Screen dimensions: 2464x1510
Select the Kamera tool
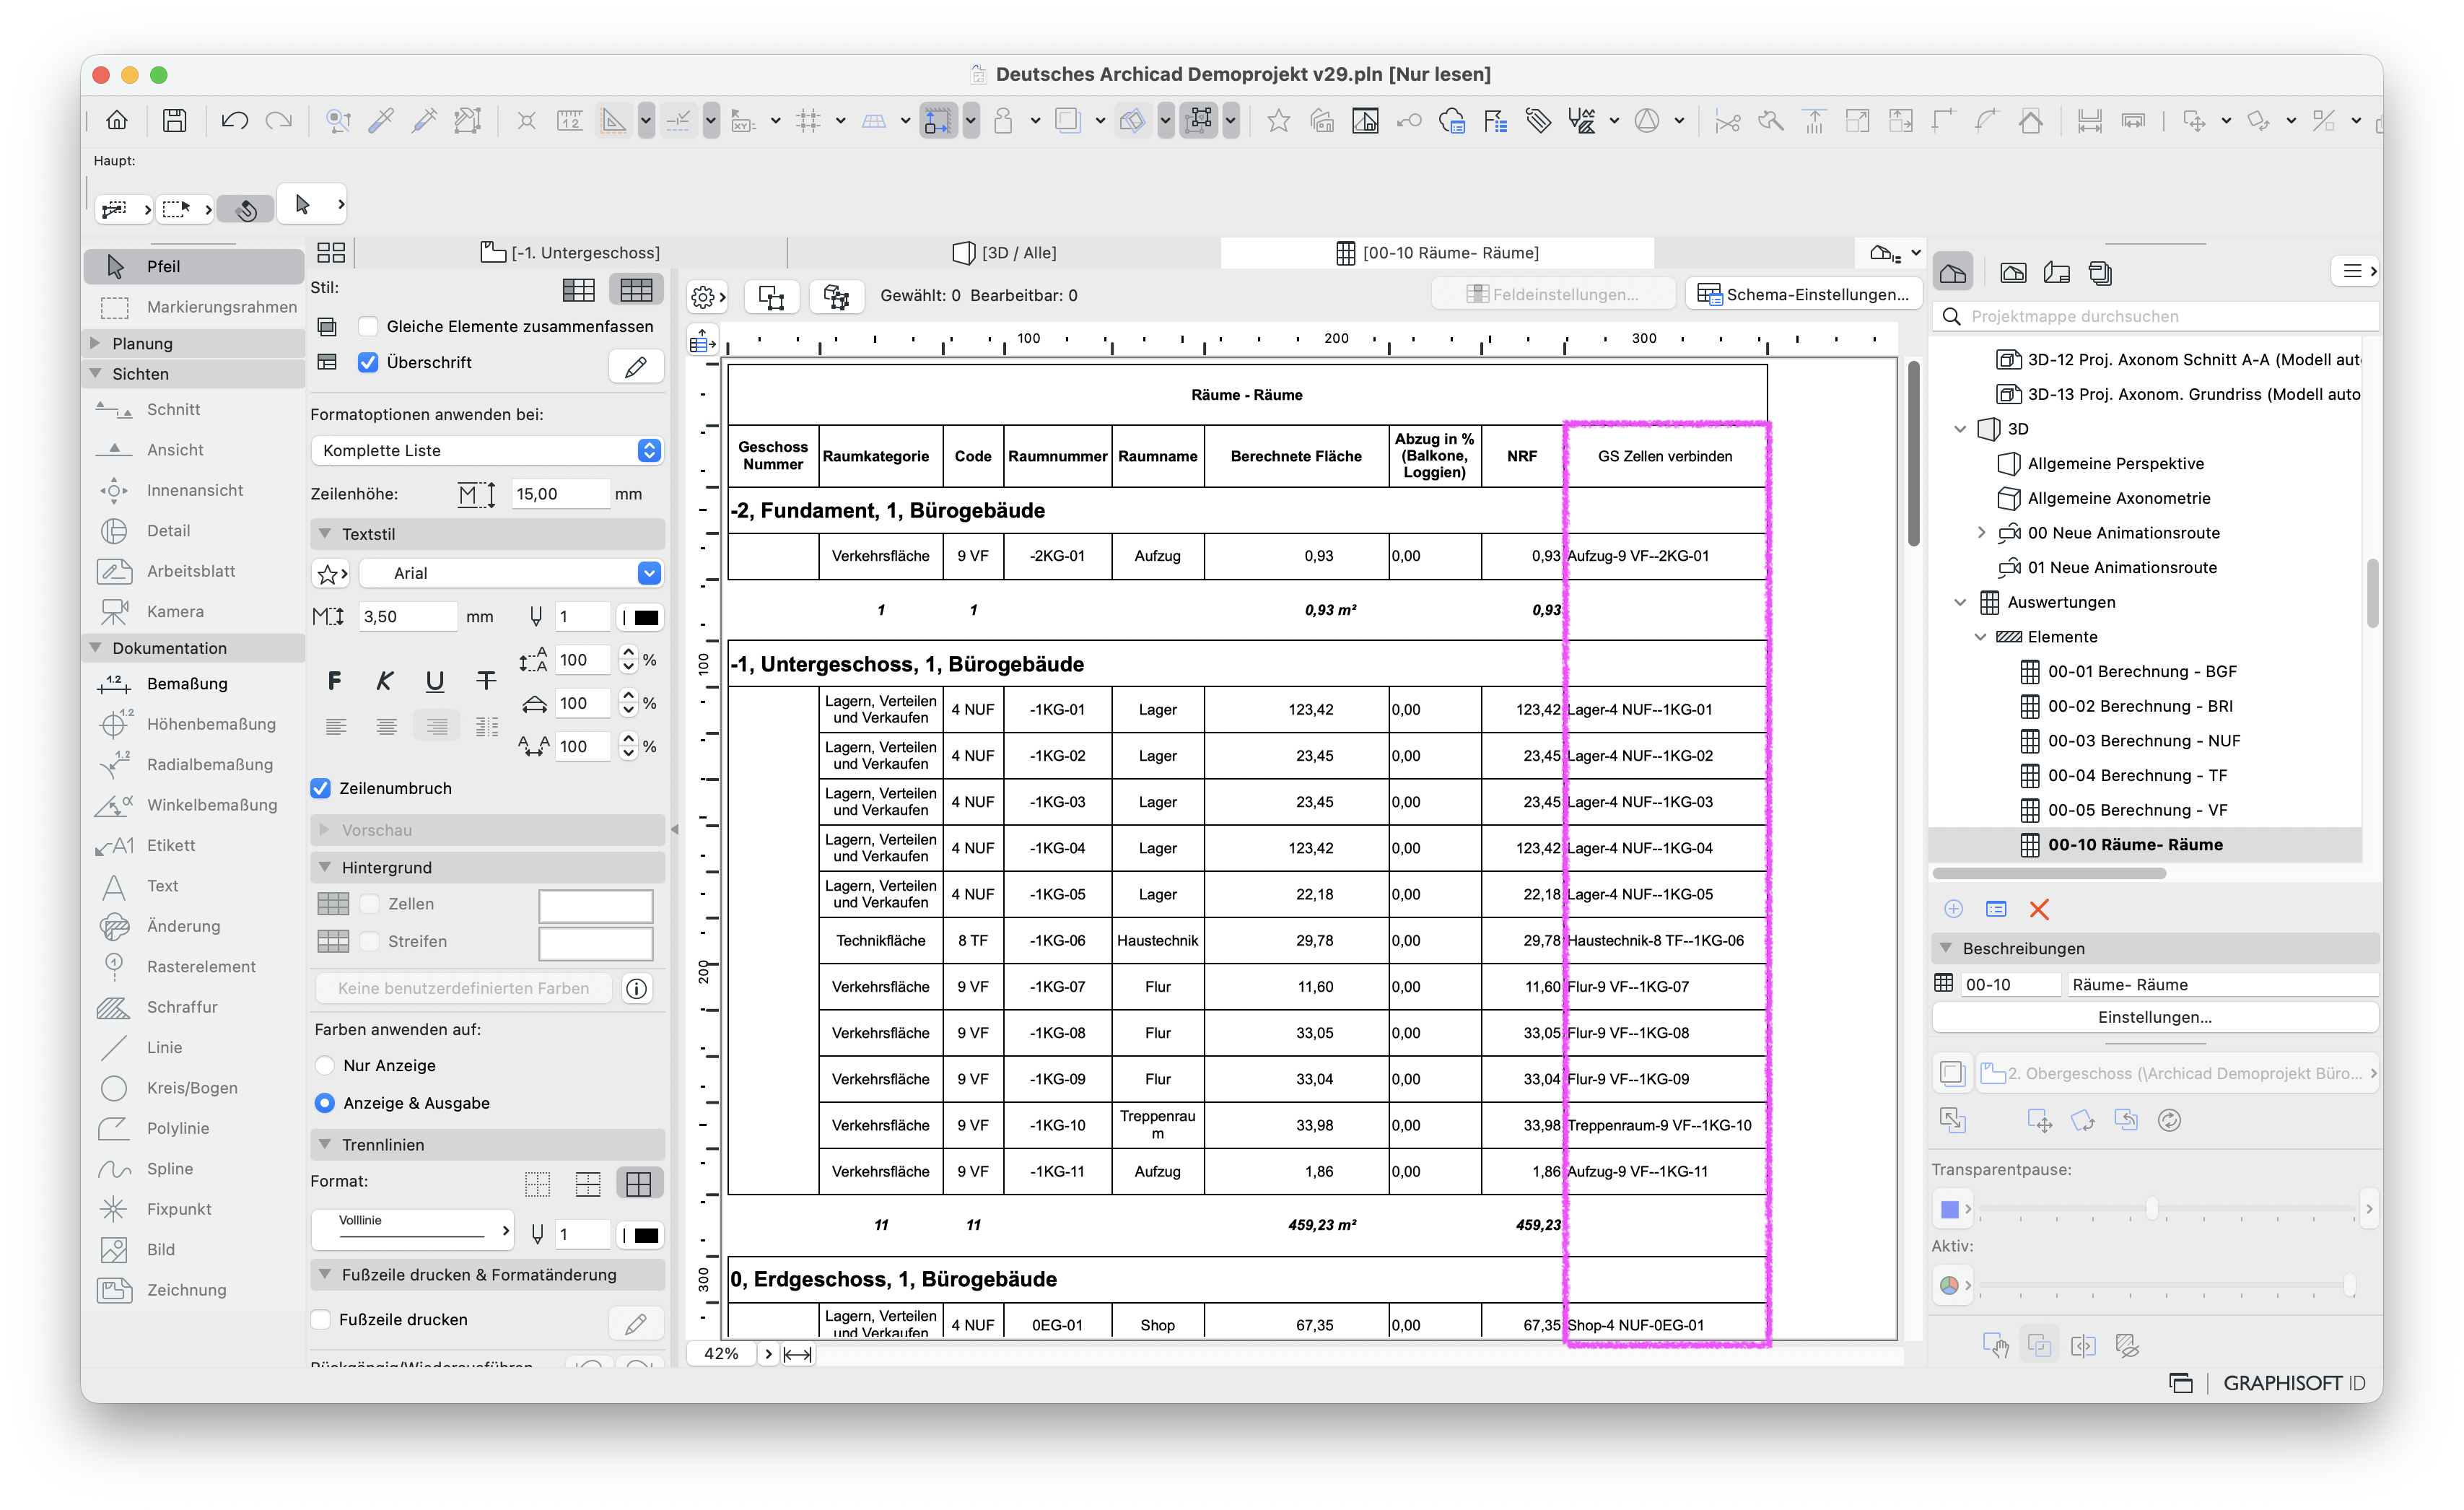click(193, 611)
